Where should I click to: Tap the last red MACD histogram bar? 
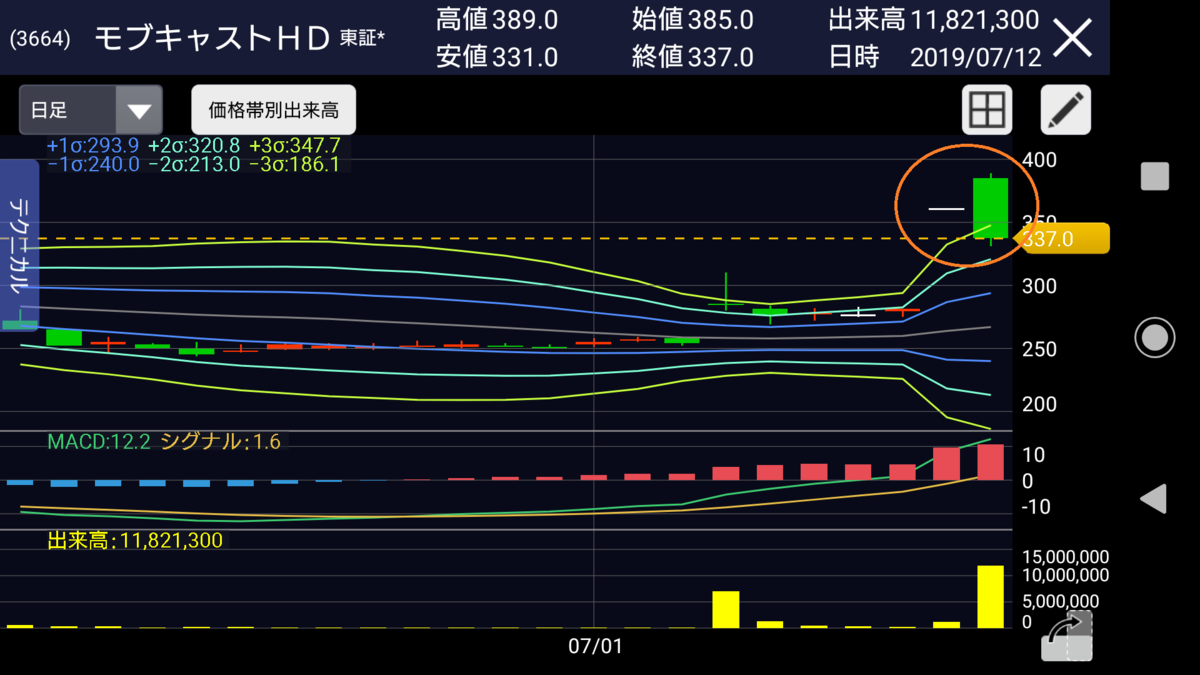click(x=990, y=462)
